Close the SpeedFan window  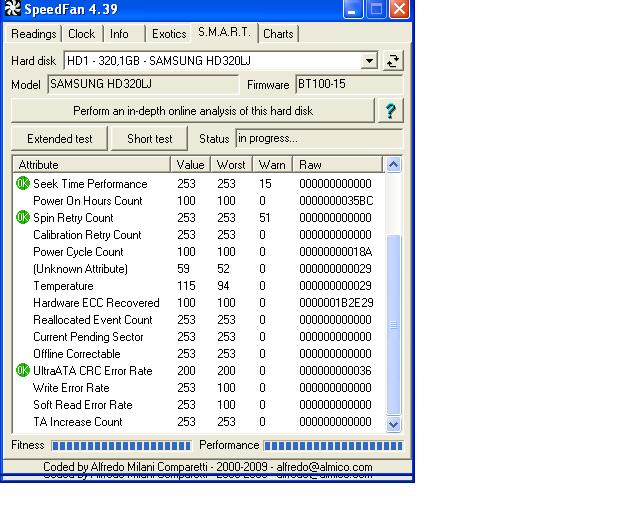click(x=399, y=9)
